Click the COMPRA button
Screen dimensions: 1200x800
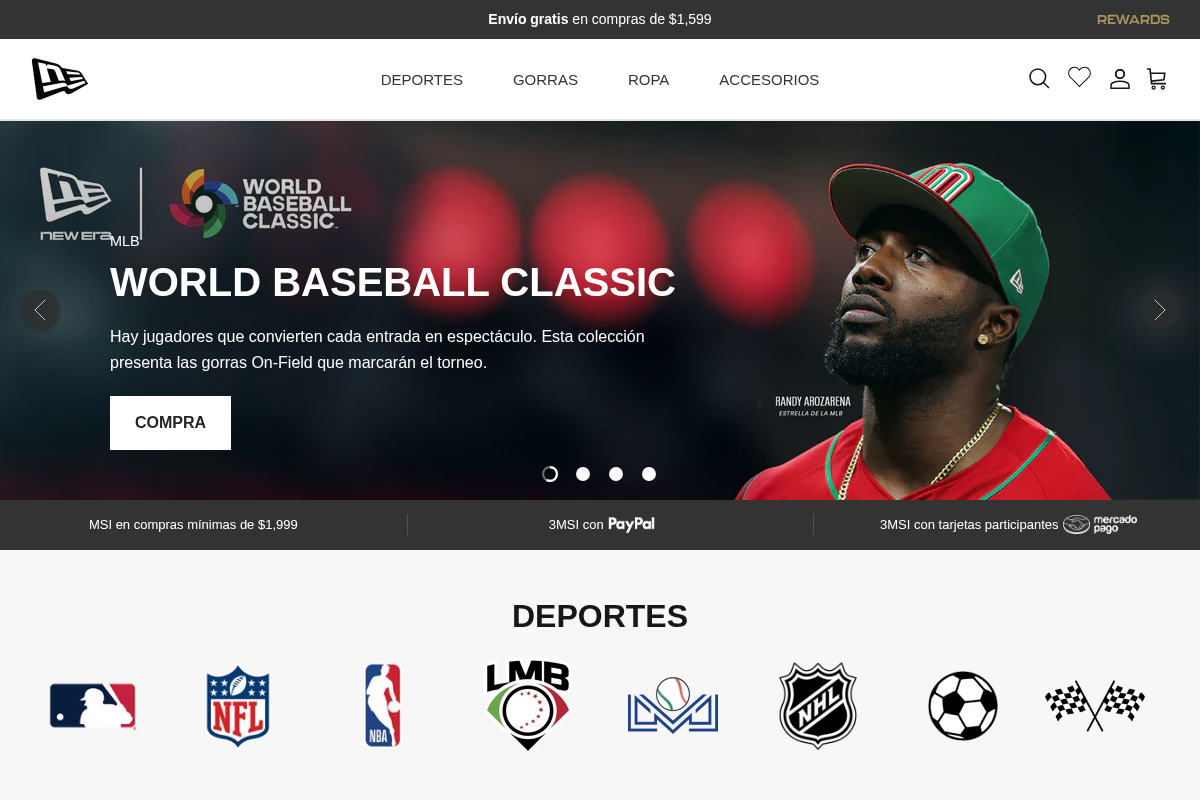point(170,422)
